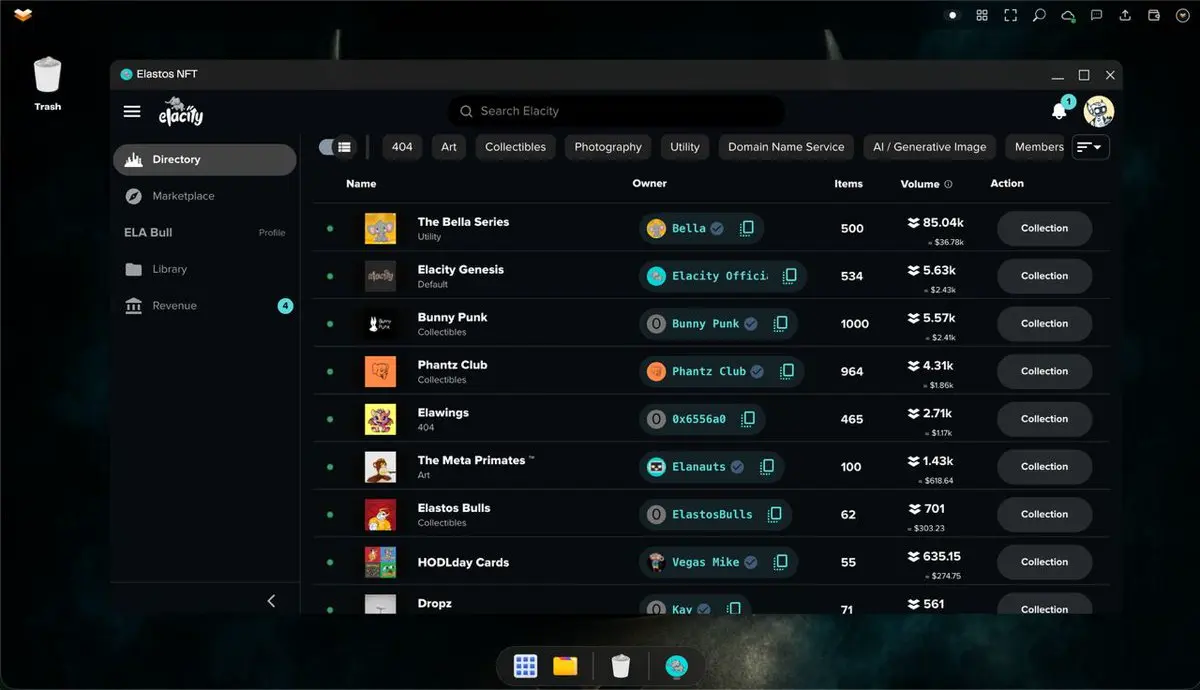
Task: Click the Volume info icon
Action: (948, 184)
